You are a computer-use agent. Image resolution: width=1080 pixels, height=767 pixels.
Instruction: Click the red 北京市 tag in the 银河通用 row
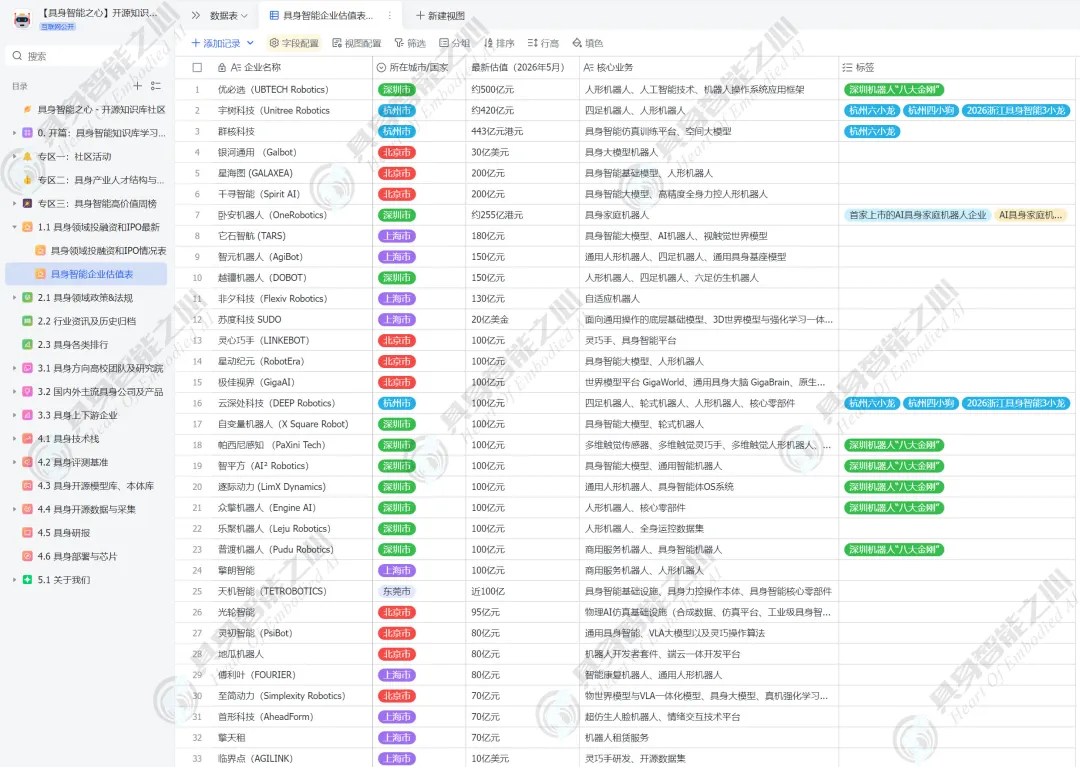tap(397, 152)
